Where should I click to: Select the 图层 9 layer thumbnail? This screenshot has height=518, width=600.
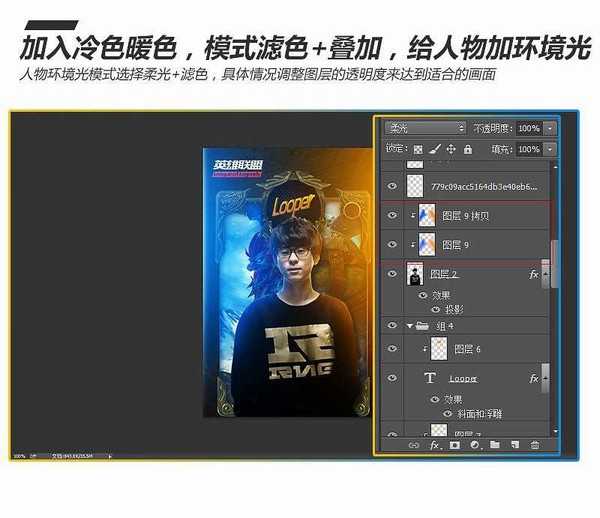(x=426, y=244)
